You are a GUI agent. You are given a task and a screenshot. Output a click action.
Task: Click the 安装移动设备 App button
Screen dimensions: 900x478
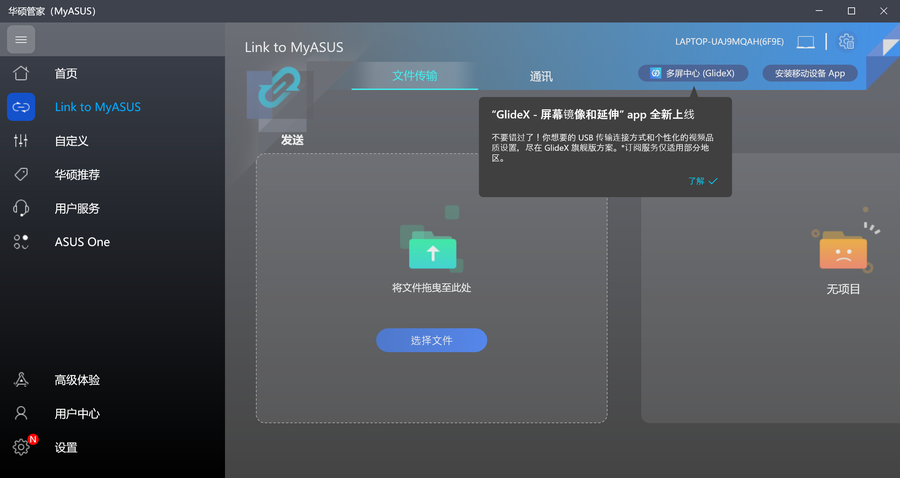point(809,73)
